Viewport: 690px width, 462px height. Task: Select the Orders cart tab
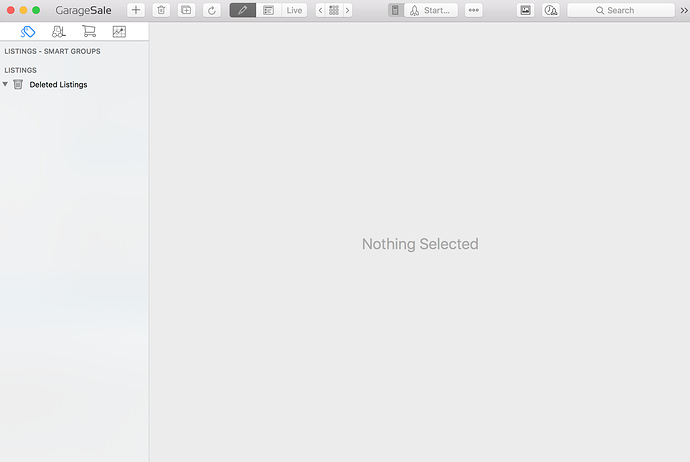(x=89, y=32)
